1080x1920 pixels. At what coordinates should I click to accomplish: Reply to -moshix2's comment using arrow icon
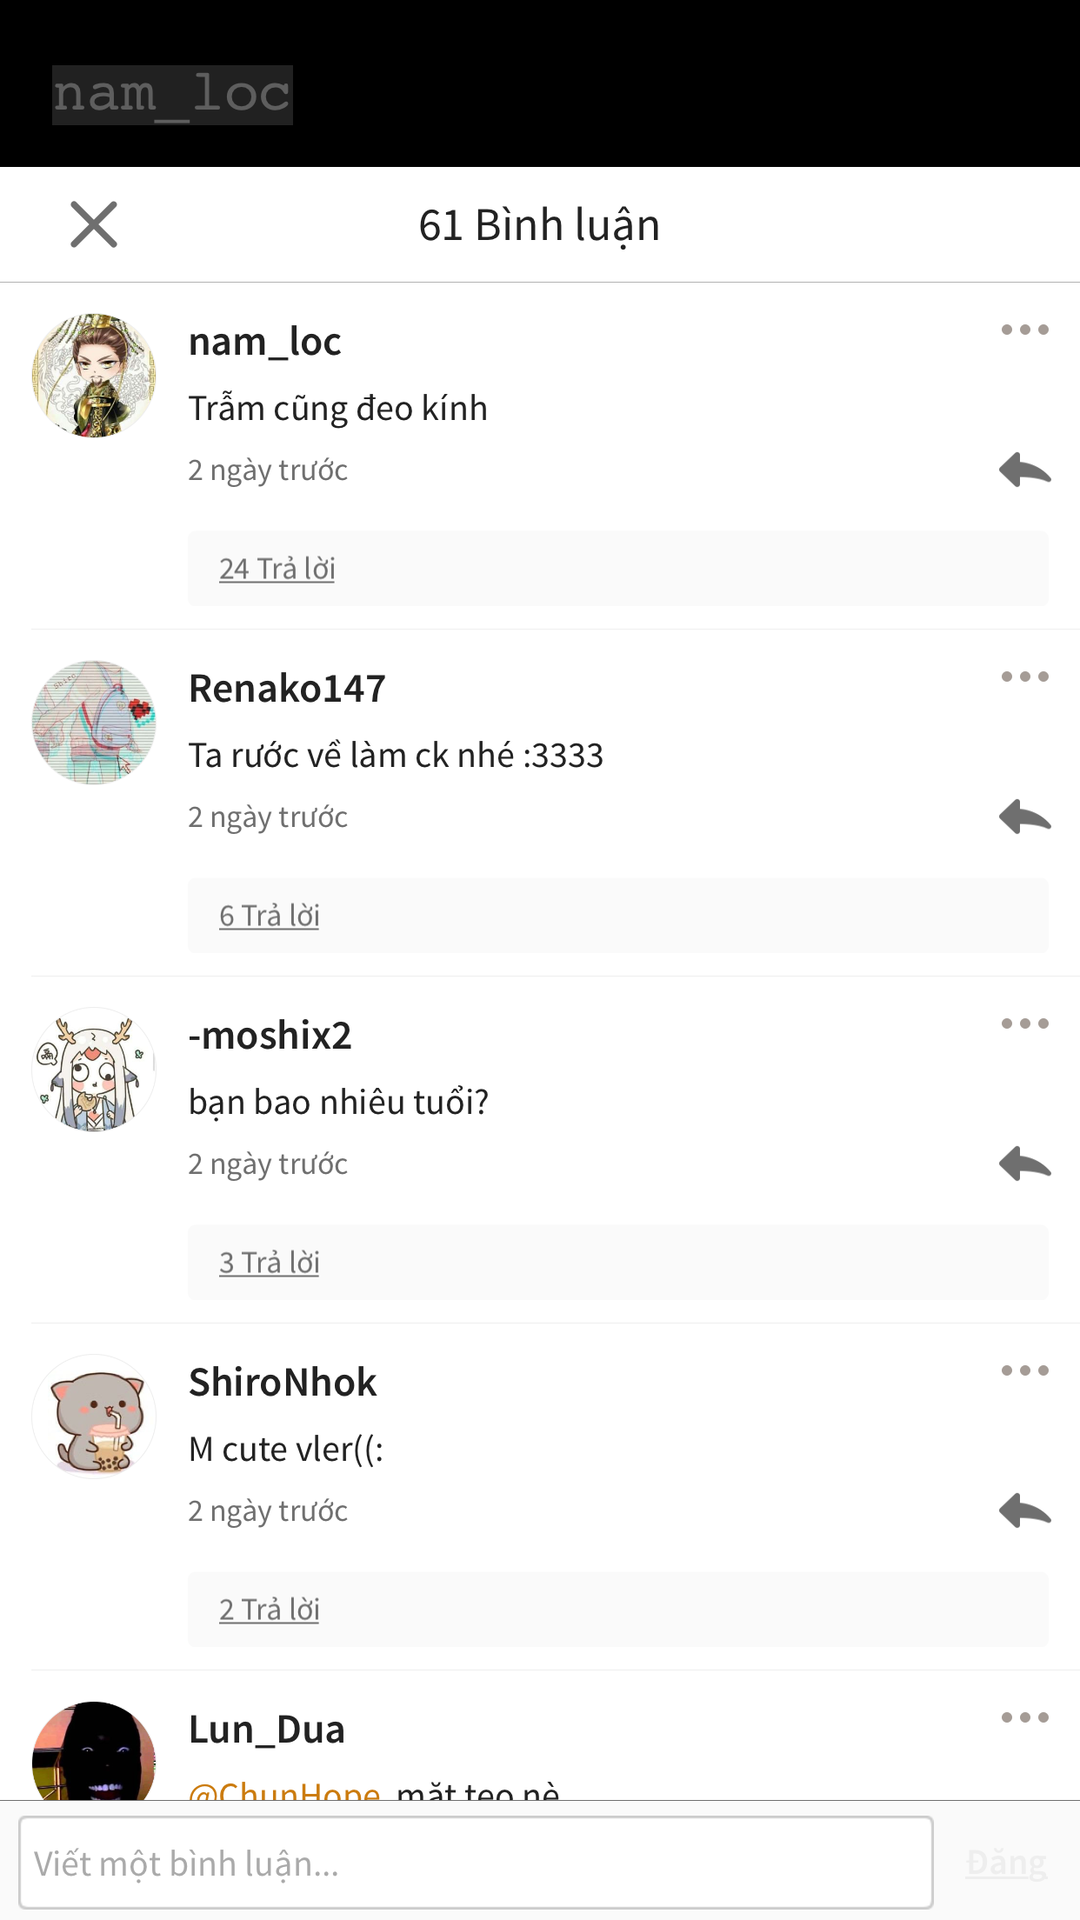(x=1025, y=1163)
